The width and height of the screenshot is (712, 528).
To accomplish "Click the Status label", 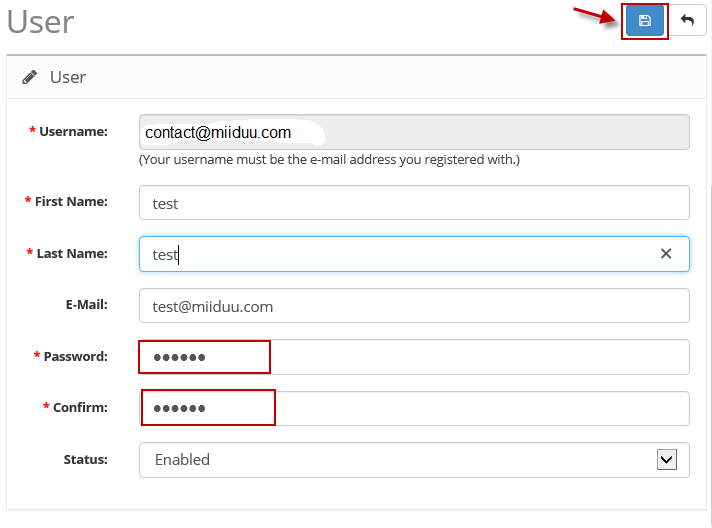I will pyautogui.click(x=85, y=459).
